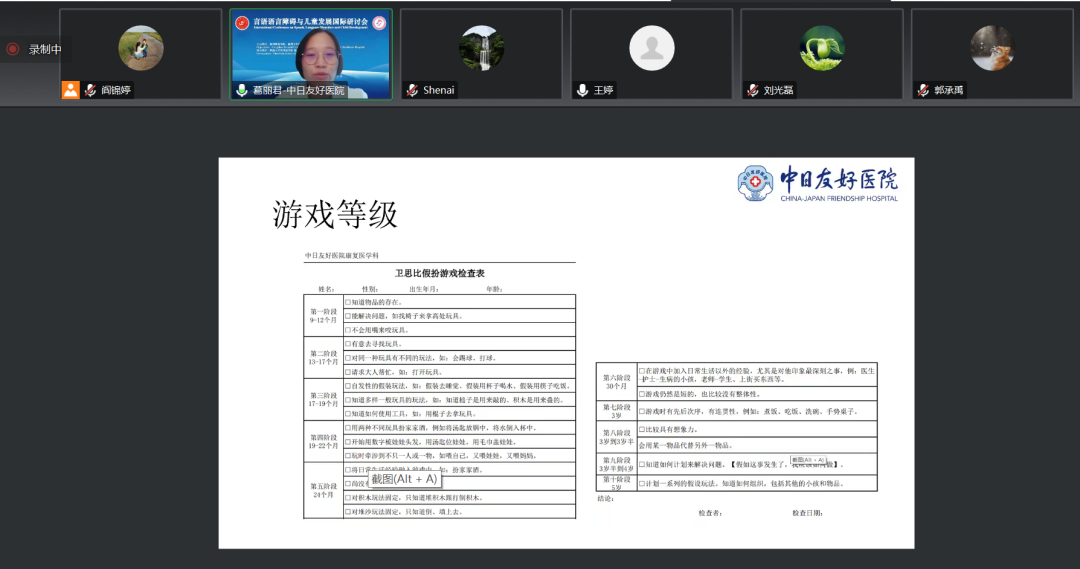This screenshot has width=1080, height=569.
Task: Select the 慕丽君 speaker video tile
Action: click(x=311, y=48)
